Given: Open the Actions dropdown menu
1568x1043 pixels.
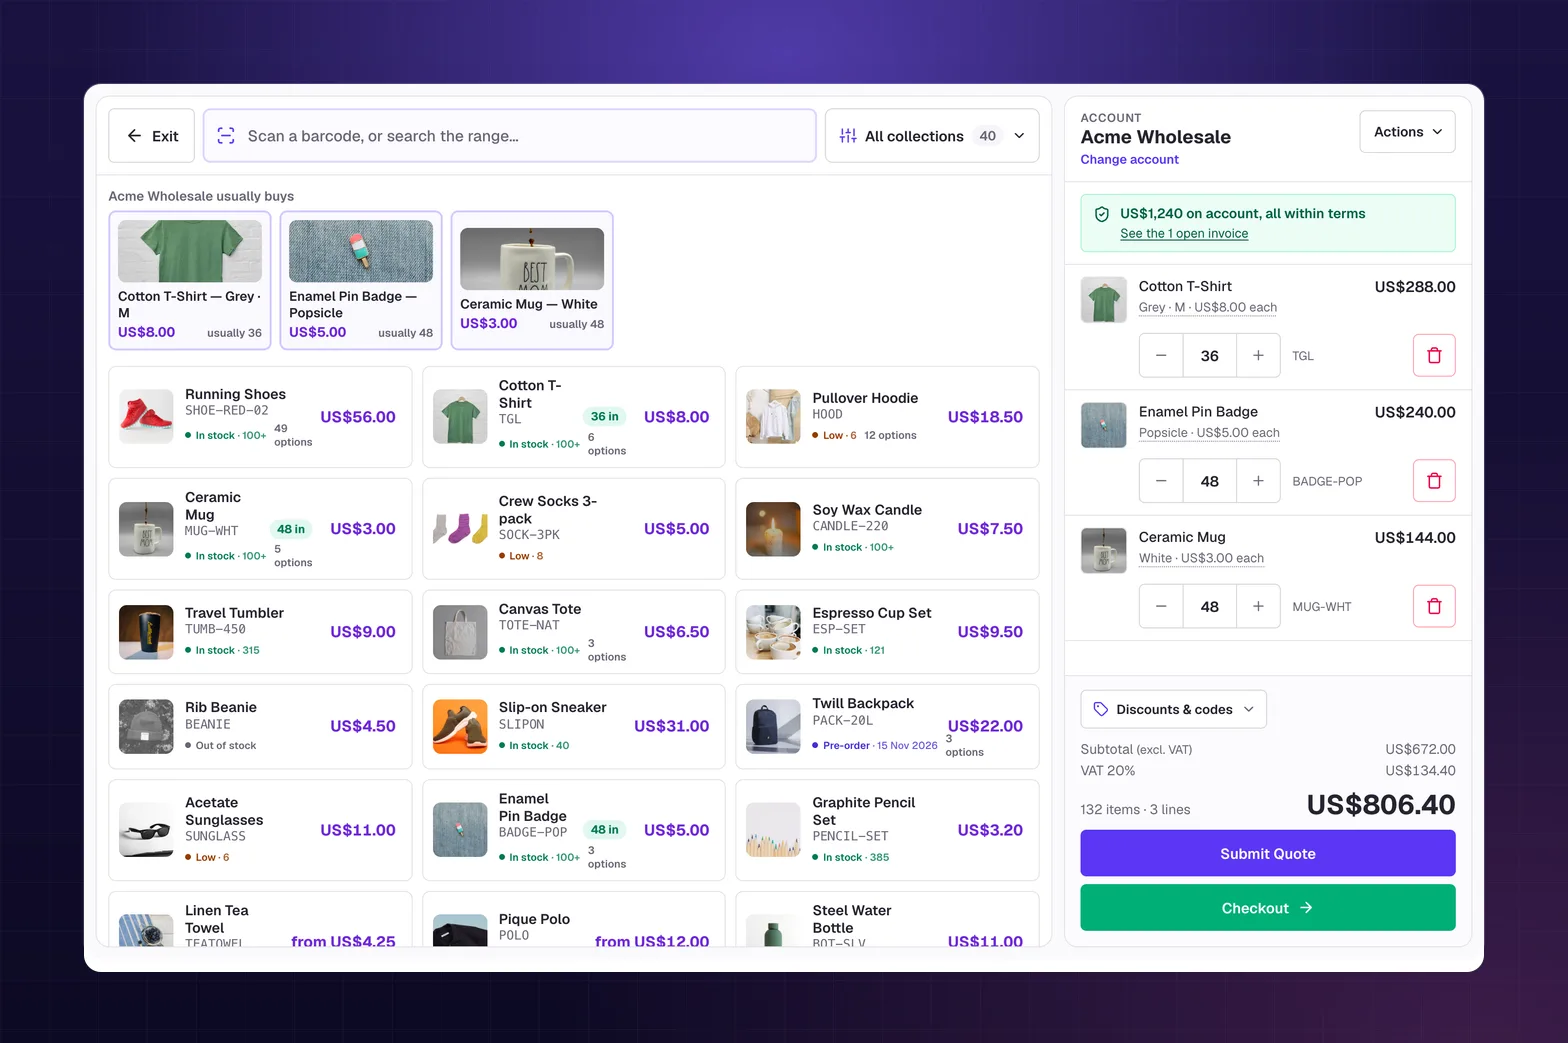Looking at the screenshot, I should tap(1407, 132).
